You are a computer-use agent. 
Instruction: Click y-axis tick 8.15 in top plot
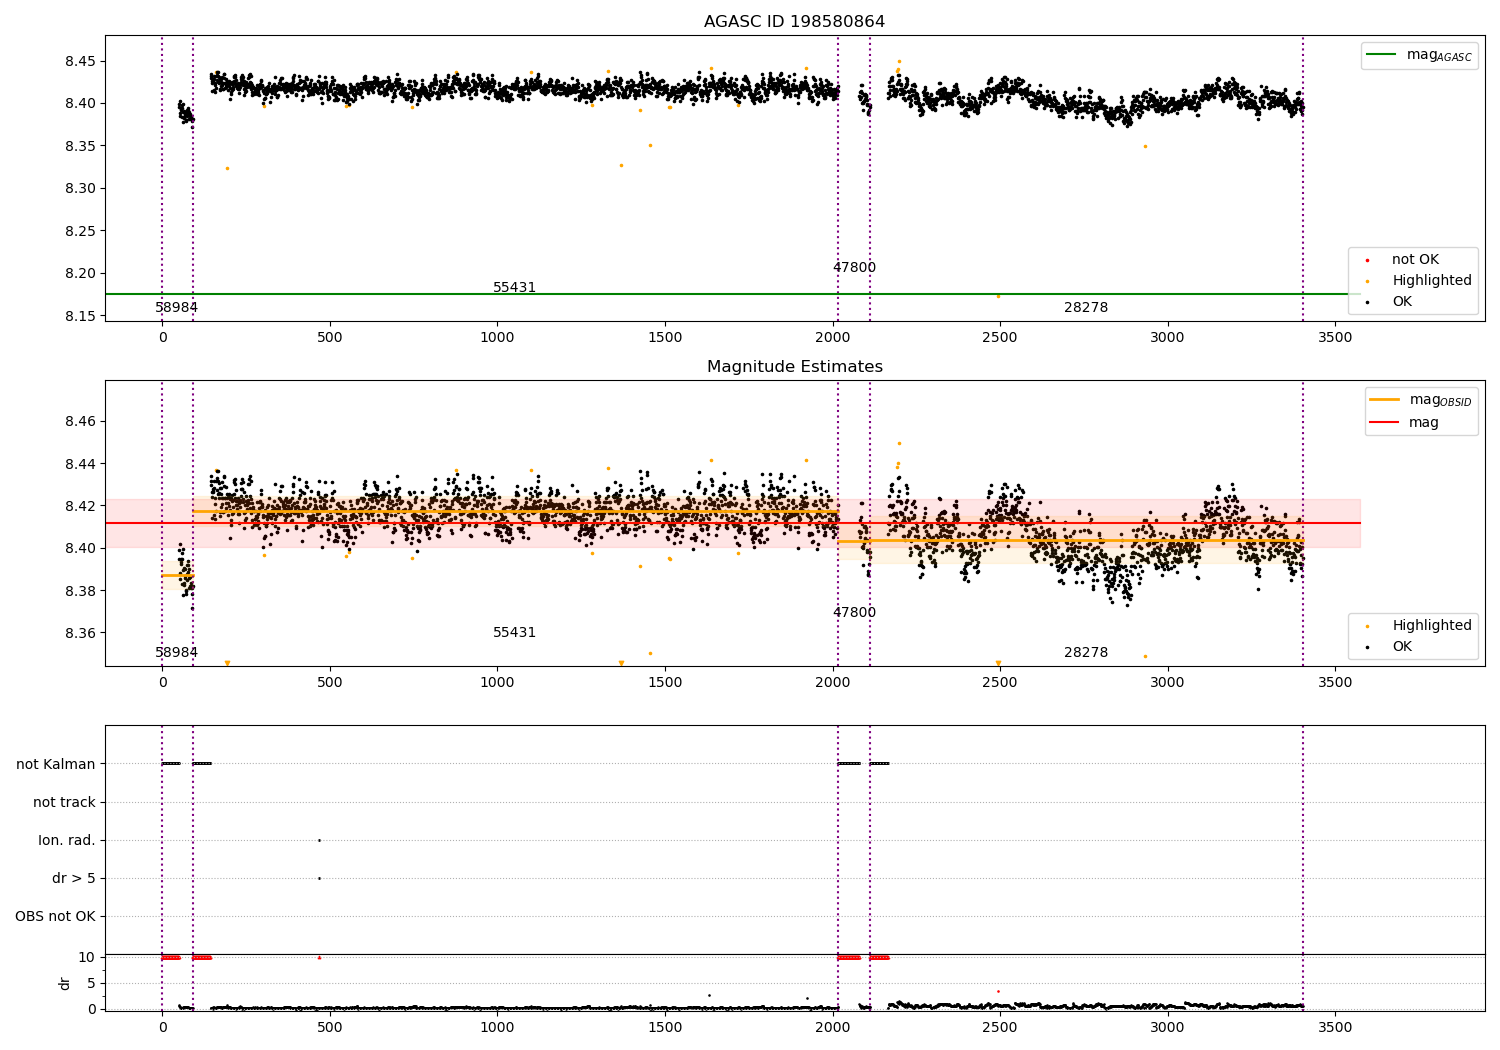pyautogui.click(x=82, y=316)
